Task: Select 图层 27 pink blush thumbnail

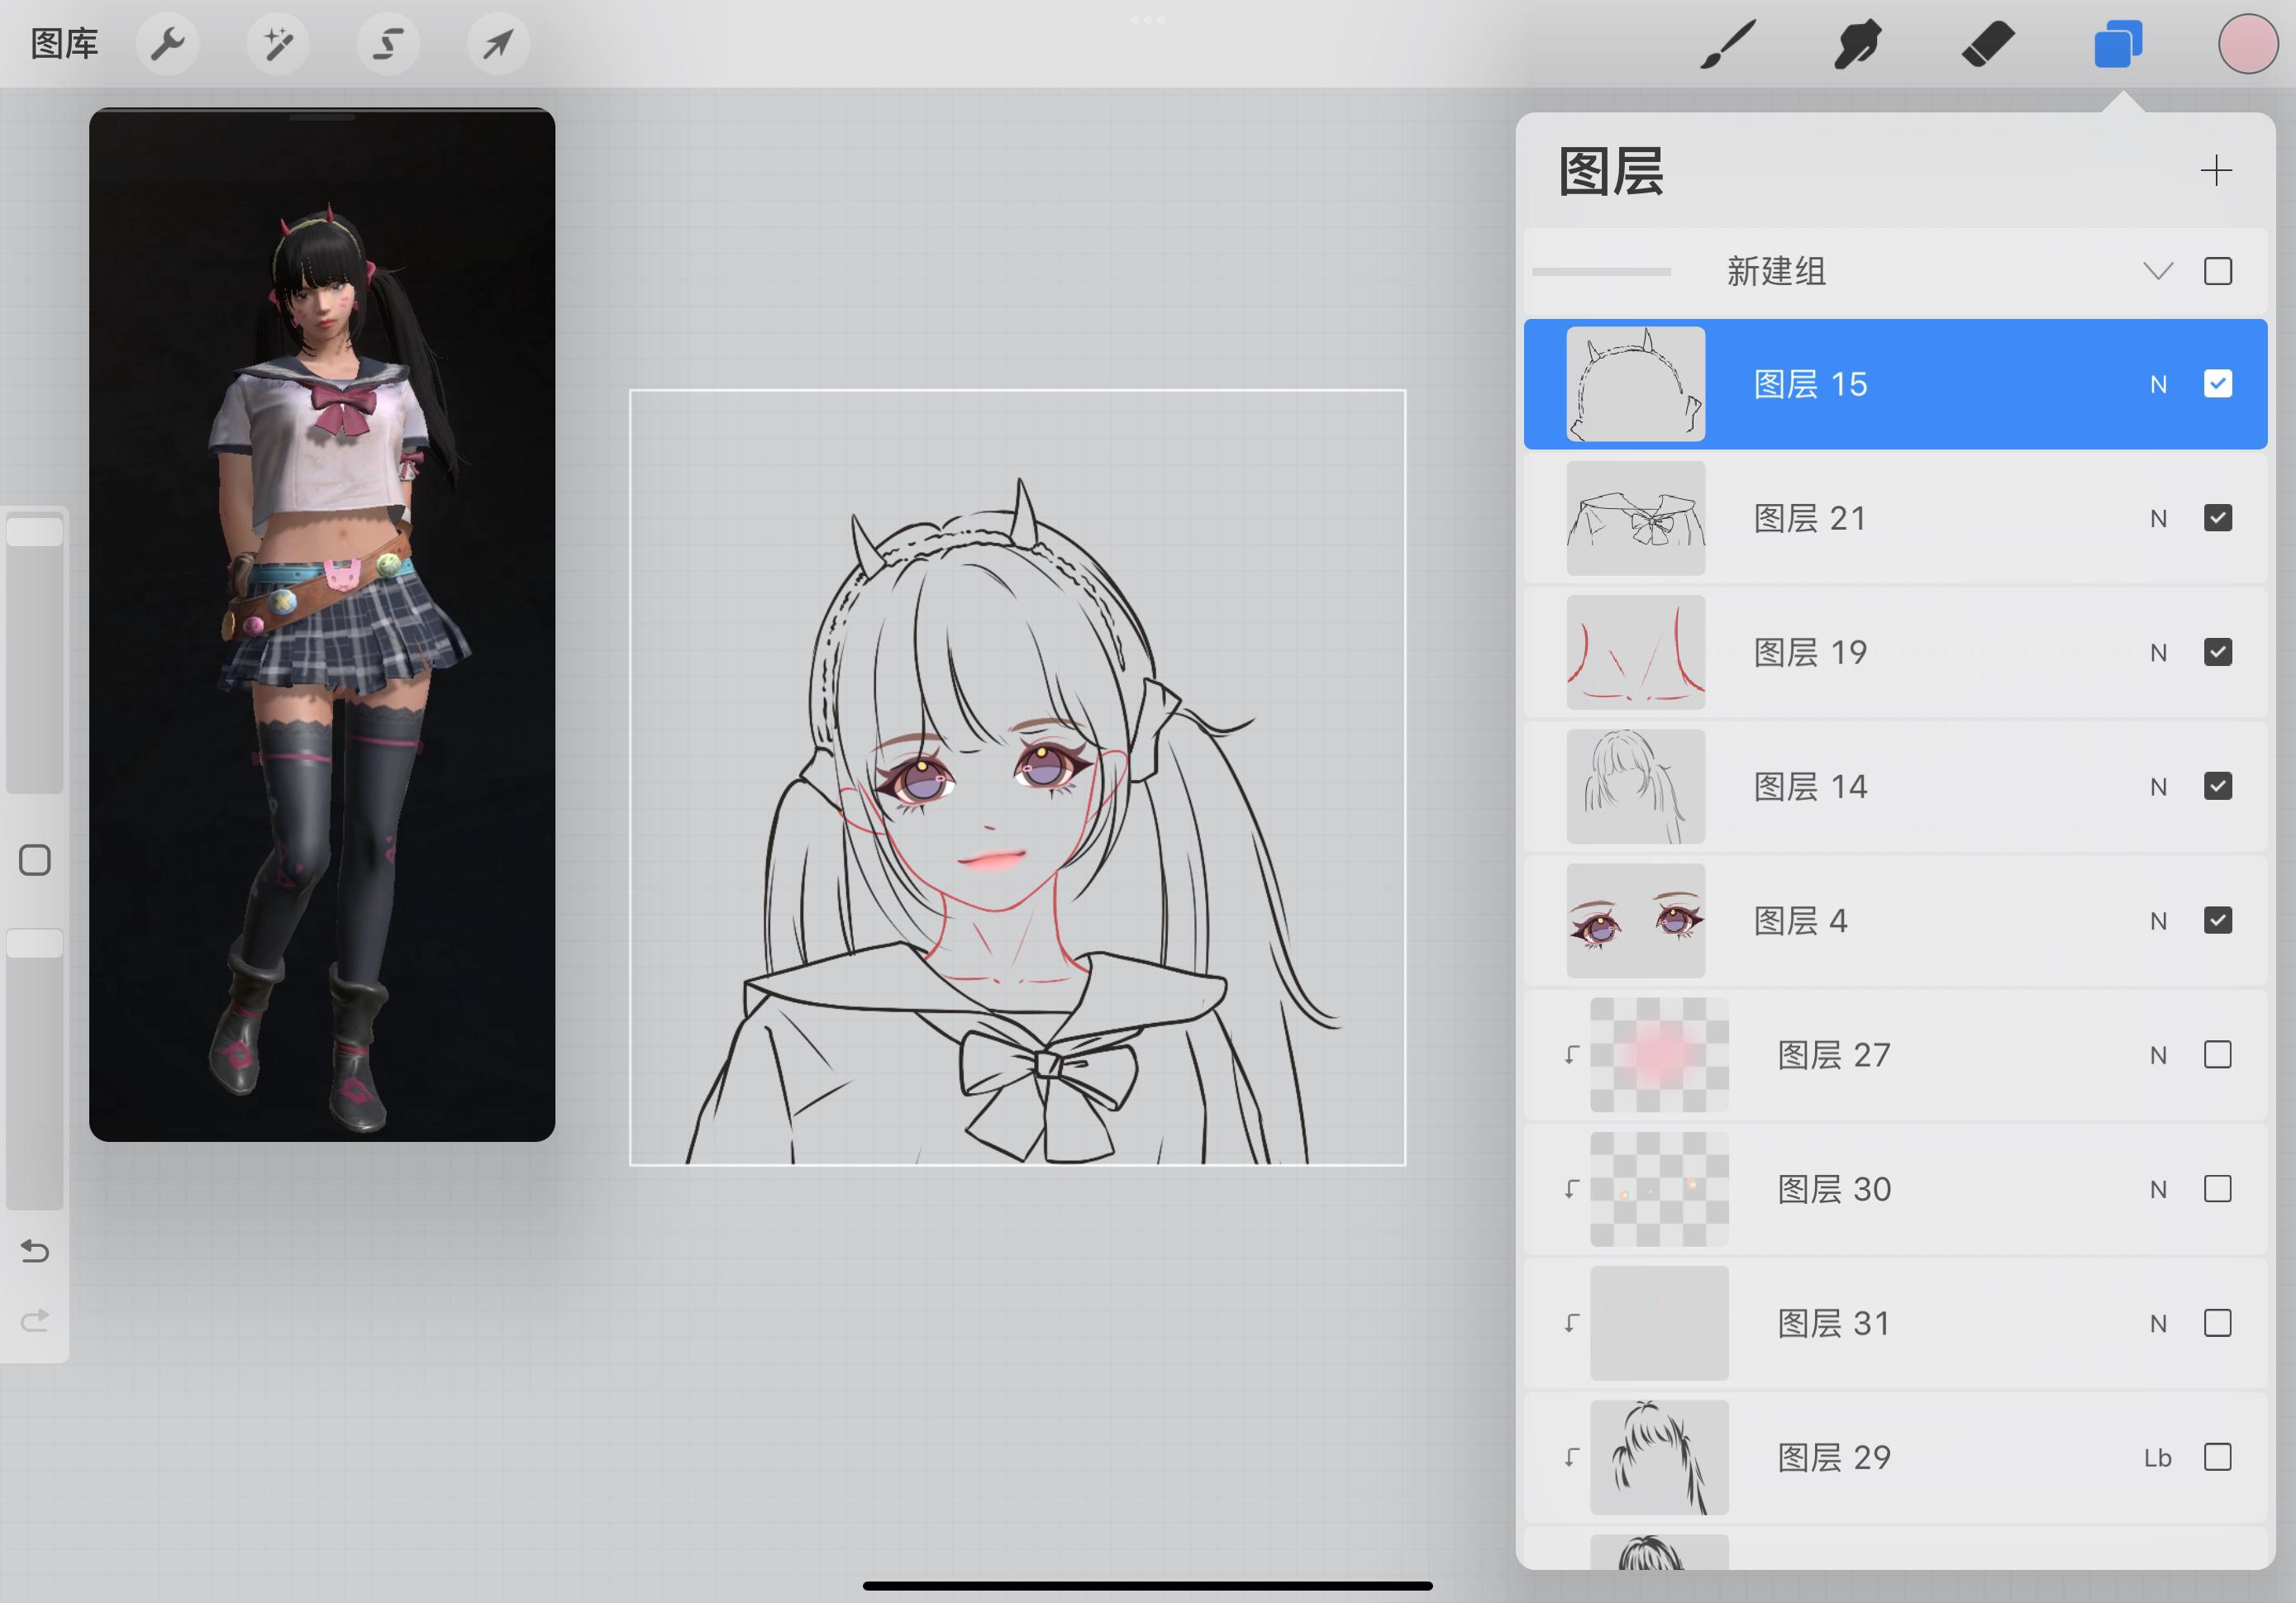Action: tap(1659, 1054)
